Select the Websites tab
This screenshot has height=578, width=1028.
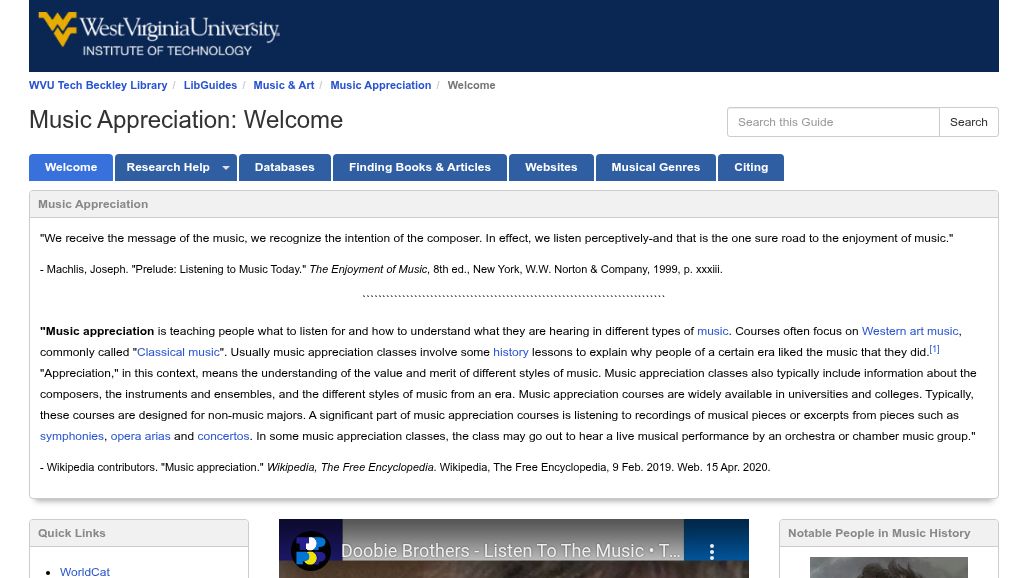coord(551,168)
